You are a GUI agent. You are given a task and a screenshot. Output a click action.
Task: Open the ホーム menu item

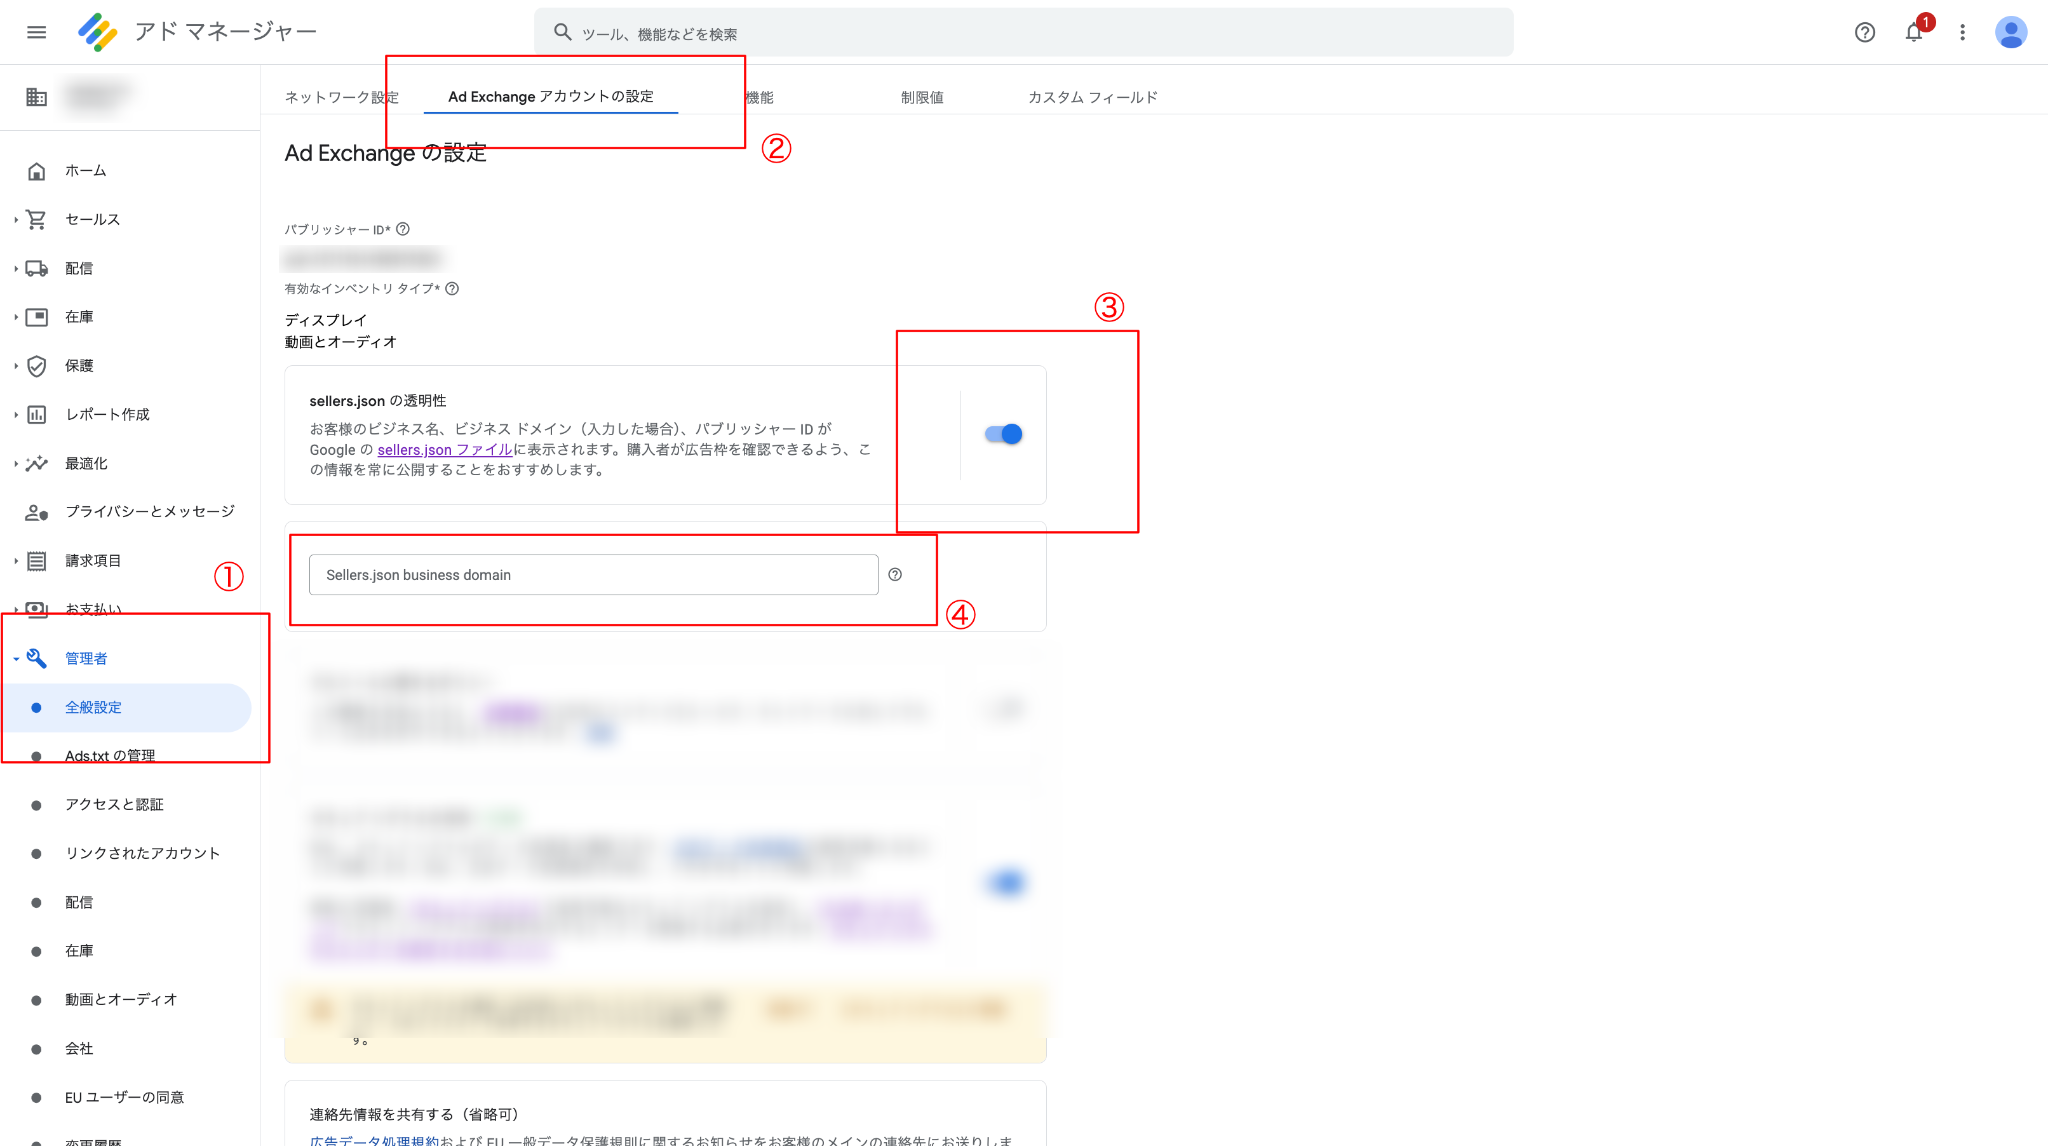(86, 171)
